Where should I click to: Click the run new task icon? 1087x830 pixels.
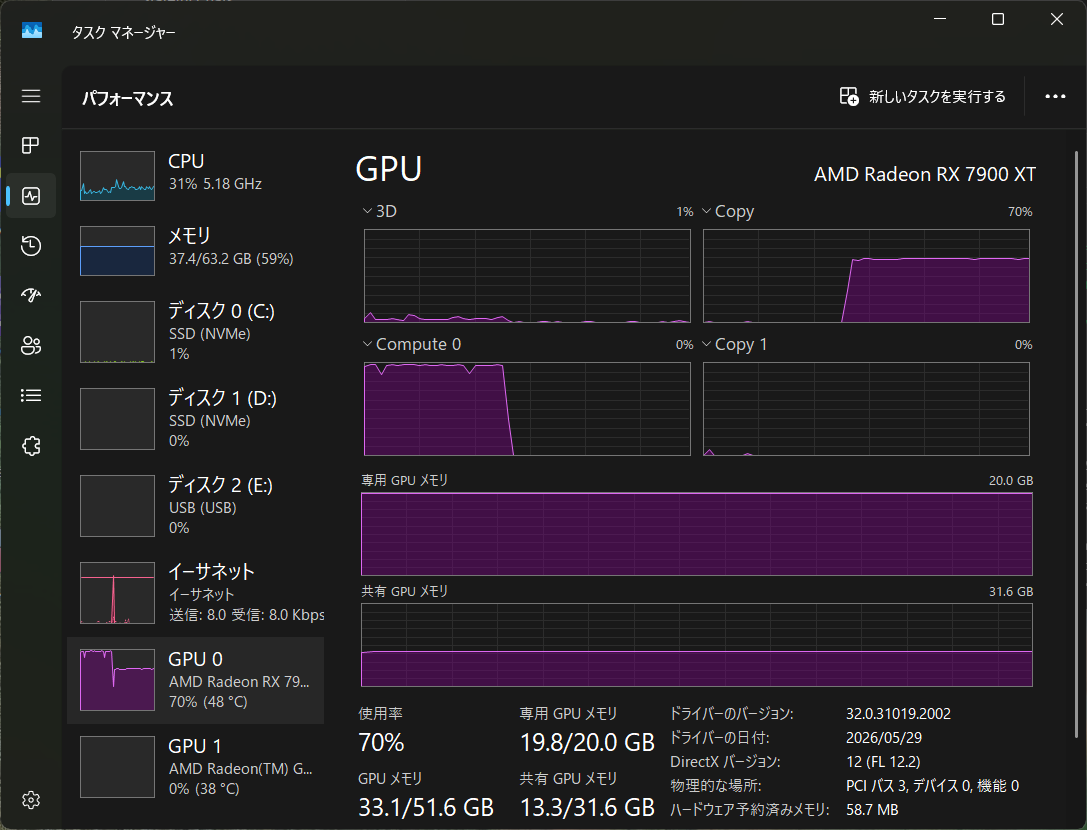[849, 96]
